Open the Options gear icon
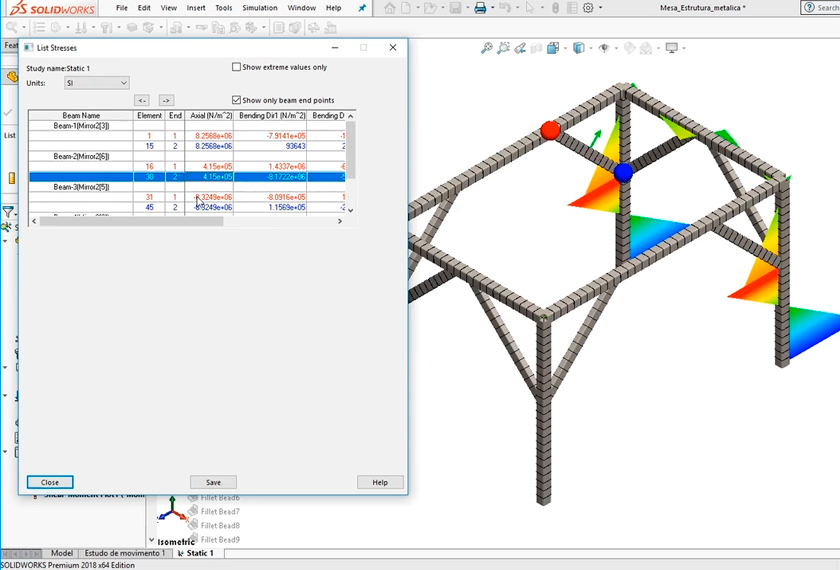The height and width of the screenshot is (570, 840). click(587, 8)
